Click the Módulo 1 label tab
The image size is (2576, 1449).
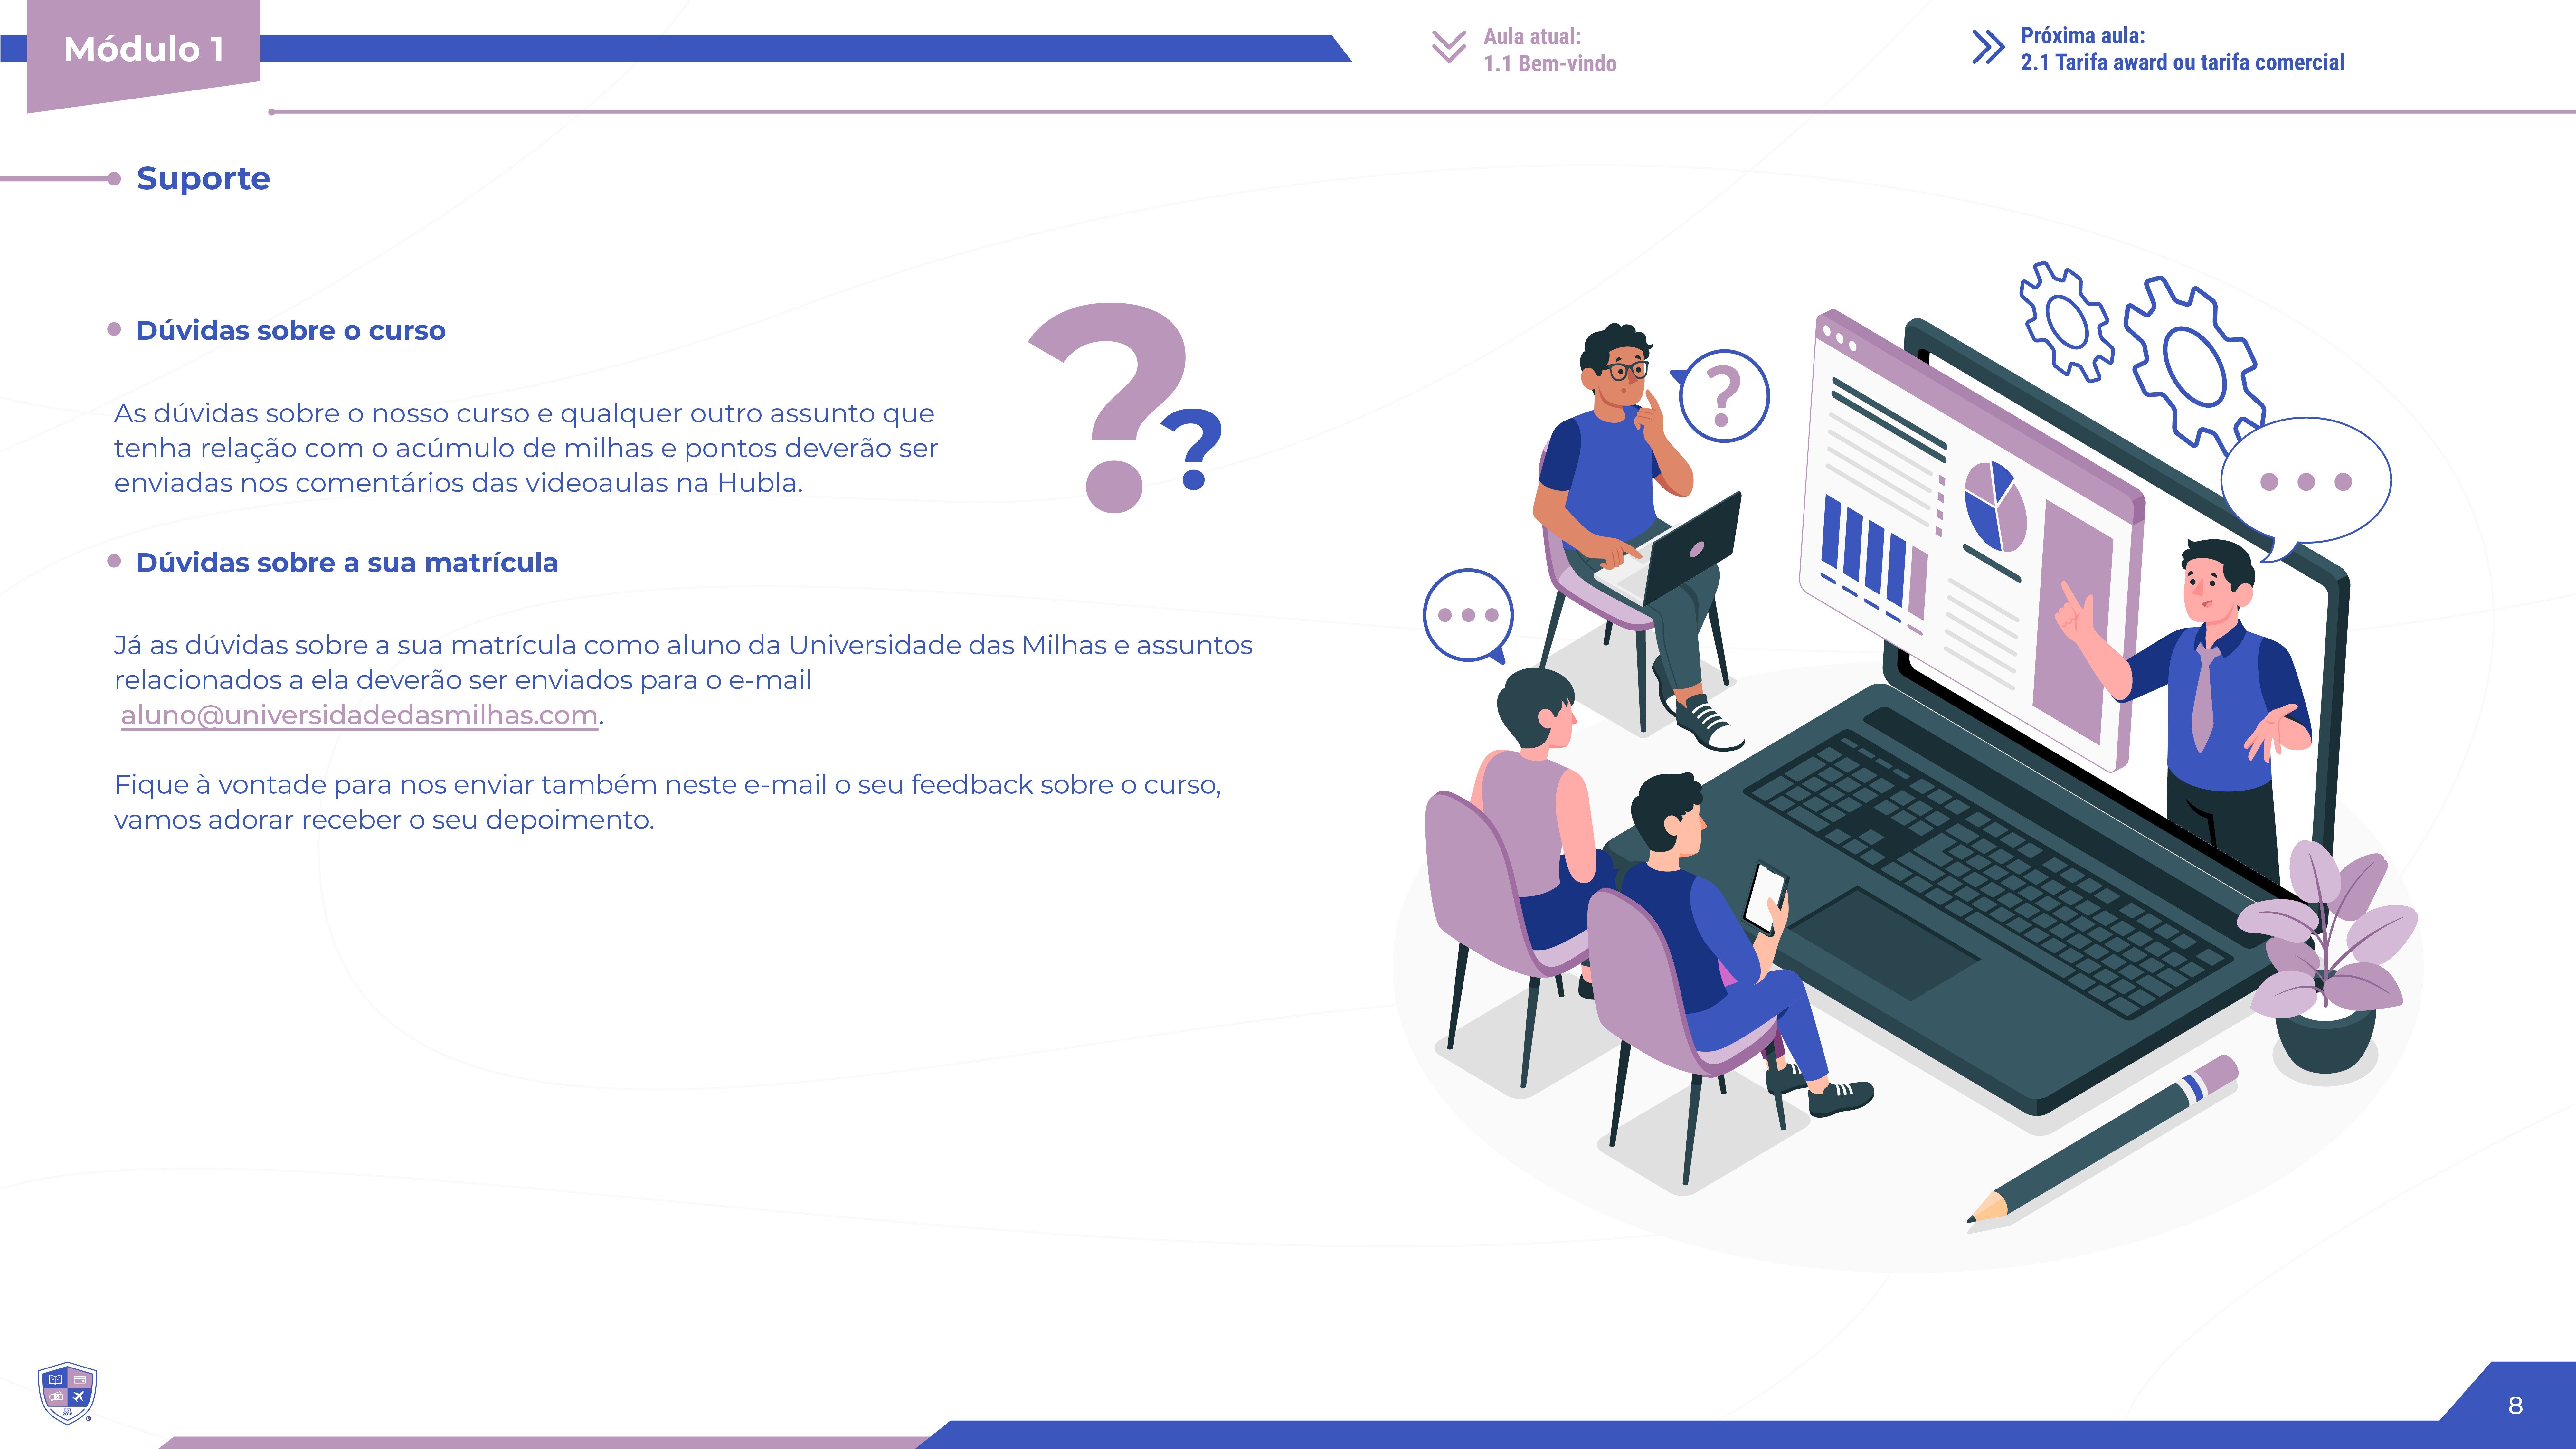143,50
